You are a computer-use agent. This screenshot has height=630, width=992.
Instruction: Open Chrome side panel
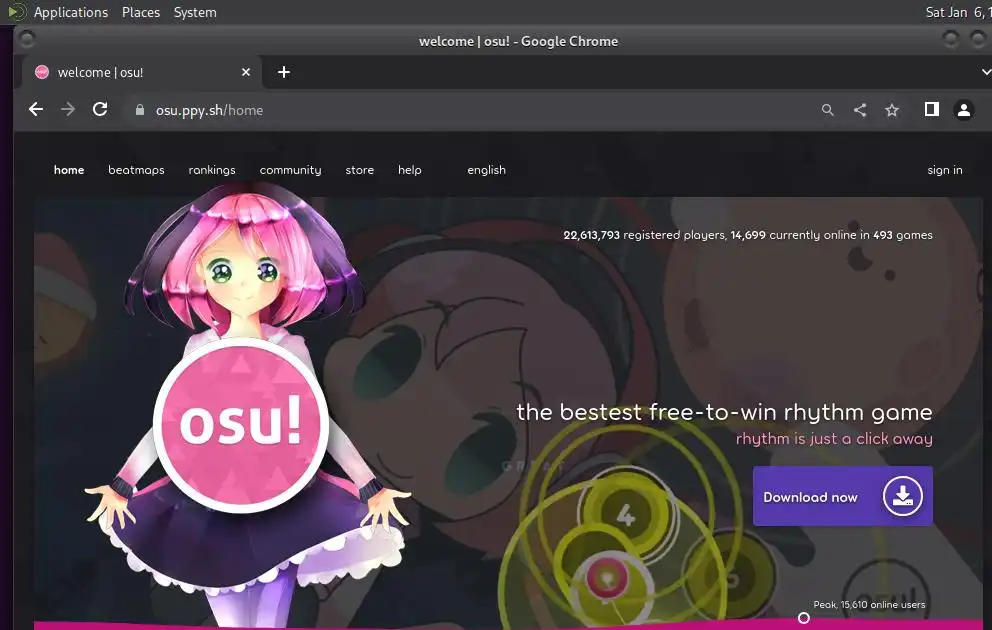click(x=931, y=109)
